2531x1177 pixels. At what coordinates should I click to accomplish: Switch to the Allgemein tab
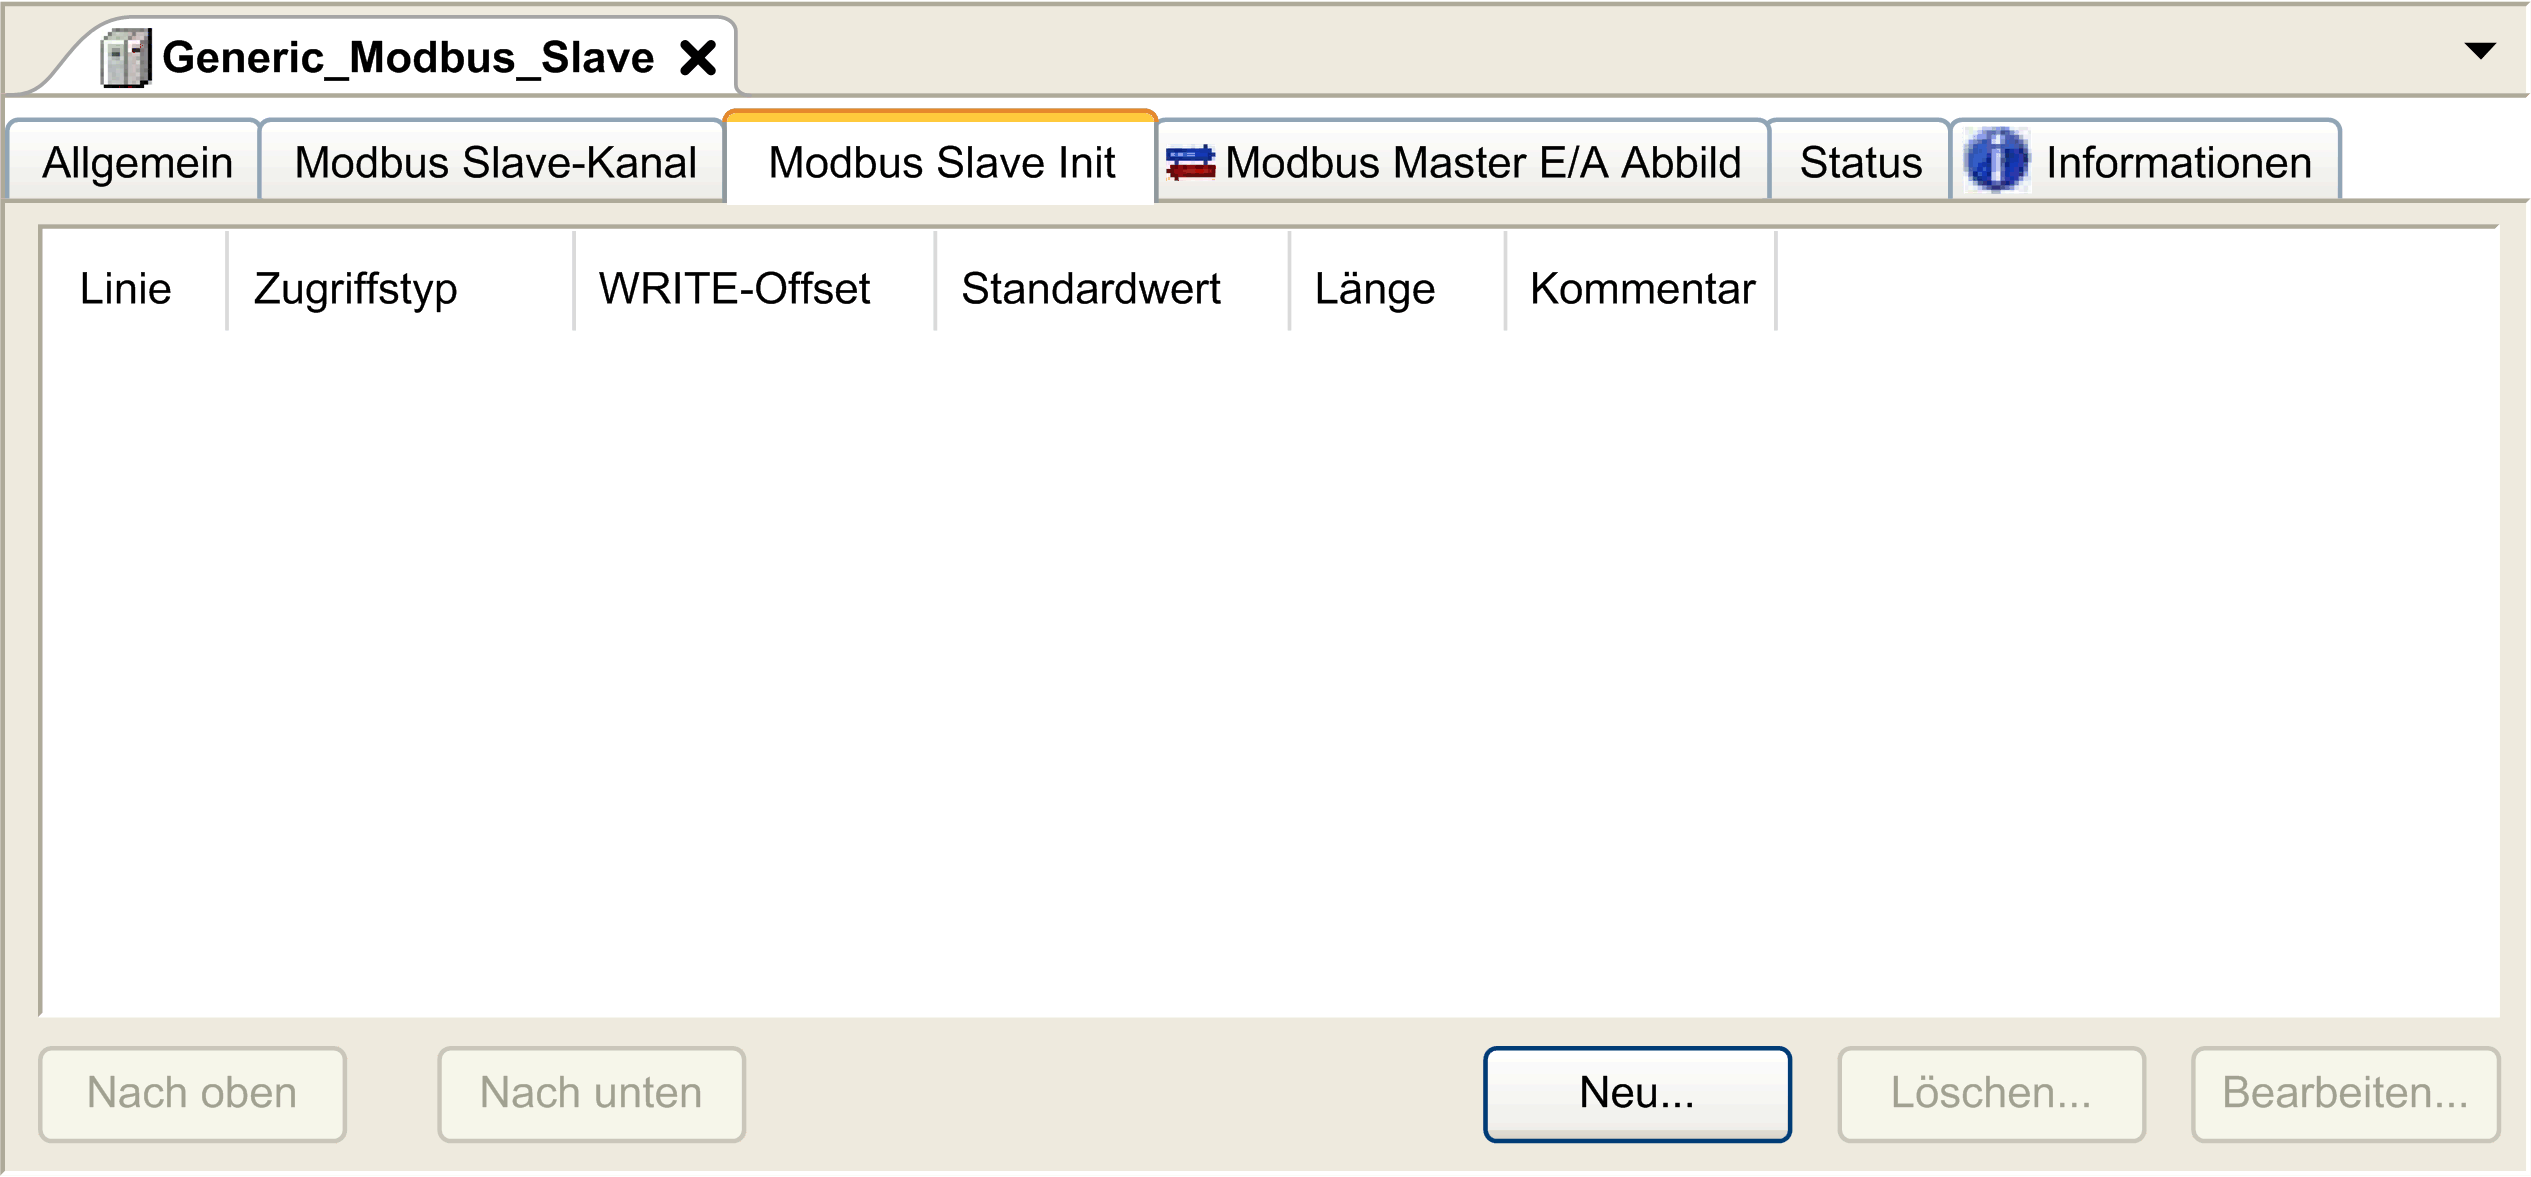[137, 163]
